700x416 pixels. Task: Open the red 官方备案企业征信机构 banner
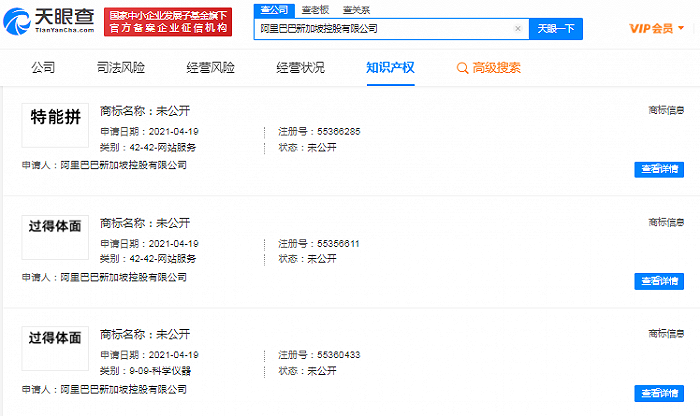coord(168,21)
